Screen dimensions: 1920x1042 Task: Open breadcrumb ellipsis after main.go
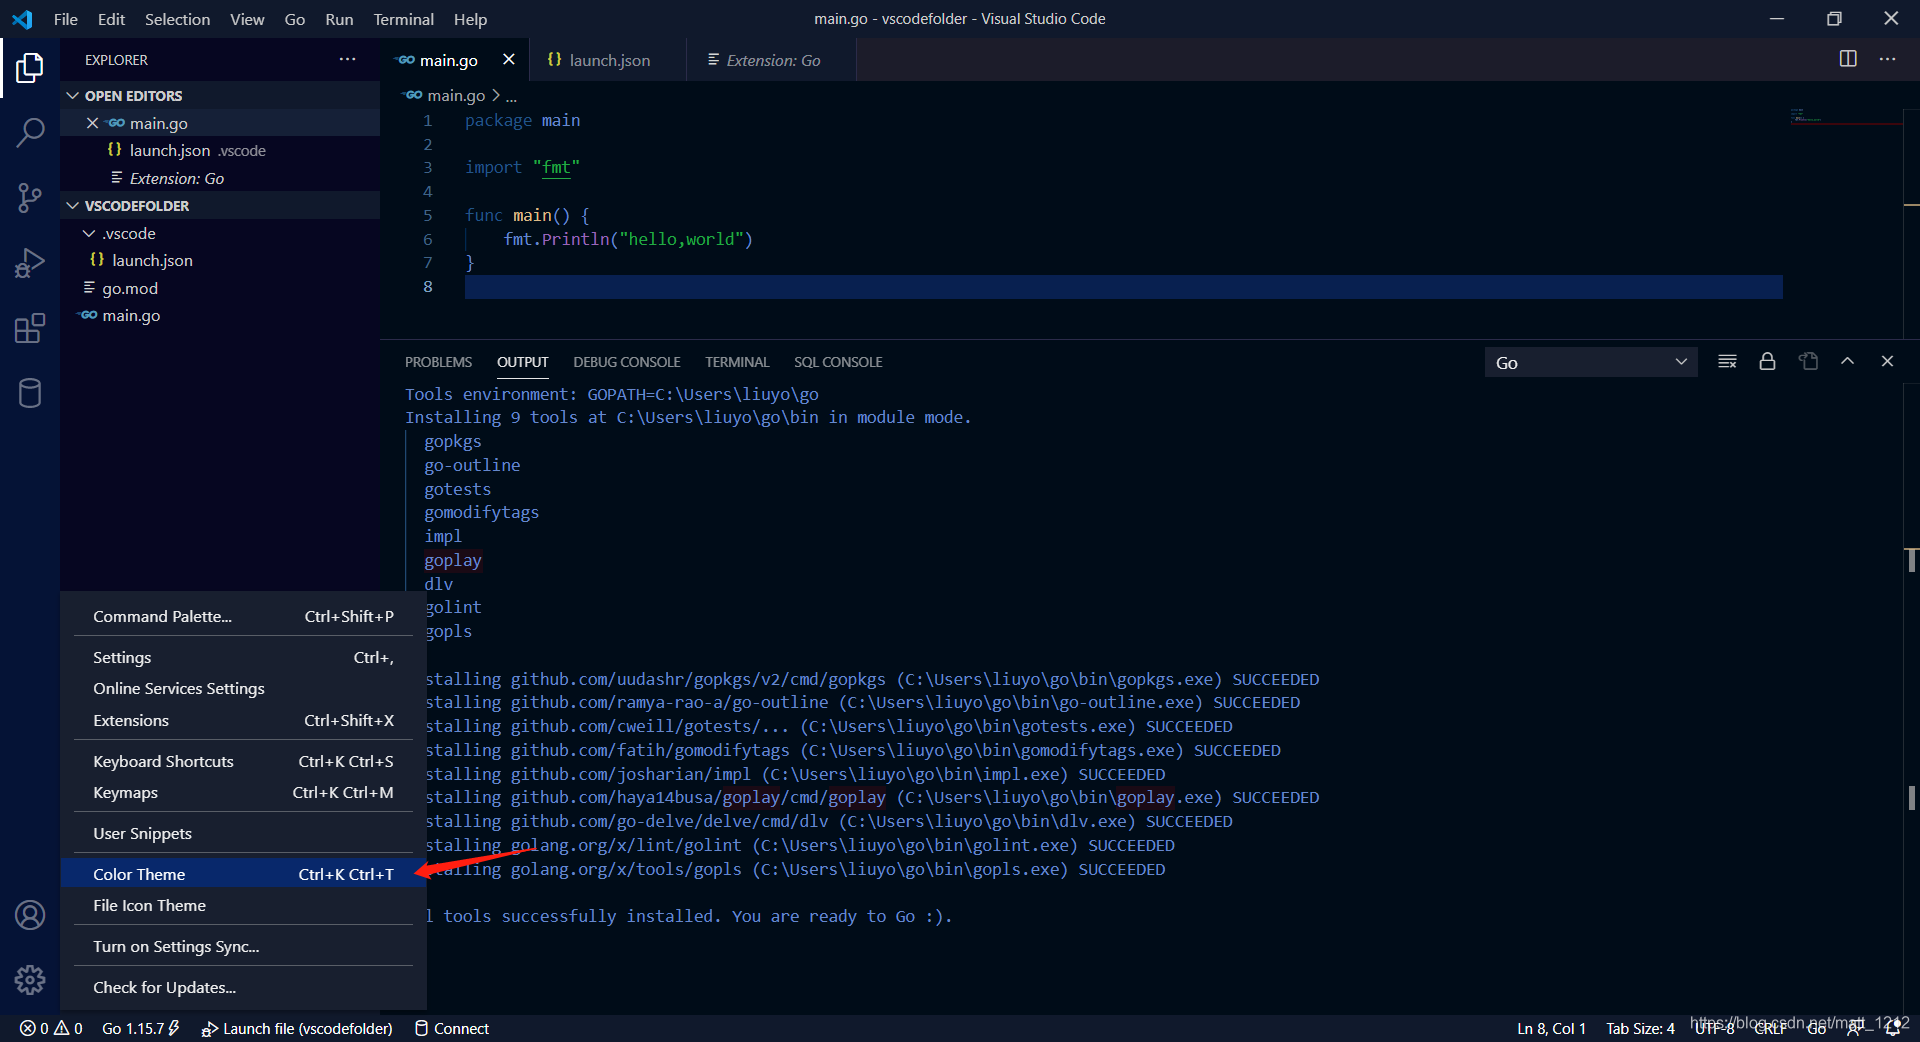(x=511, y=96)
